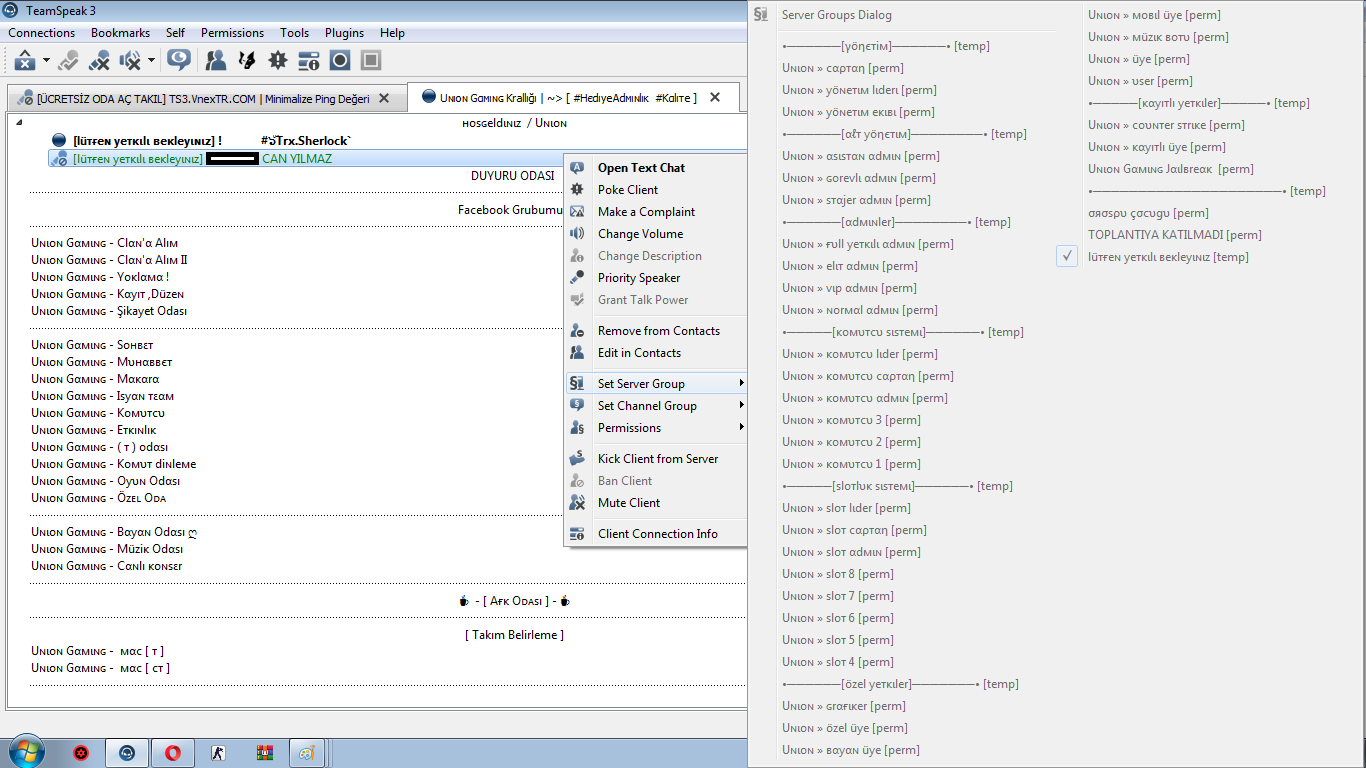Screen dimensions: 1366x768
Task: Expand the Set Channel Group submenu arrow
Action: pos(741,405)
